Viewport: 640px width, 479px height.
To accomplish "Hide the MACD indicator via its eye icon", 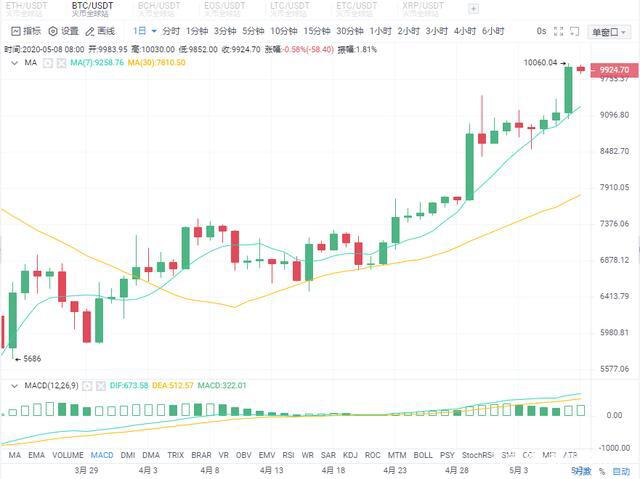I will tap(87, 386).
